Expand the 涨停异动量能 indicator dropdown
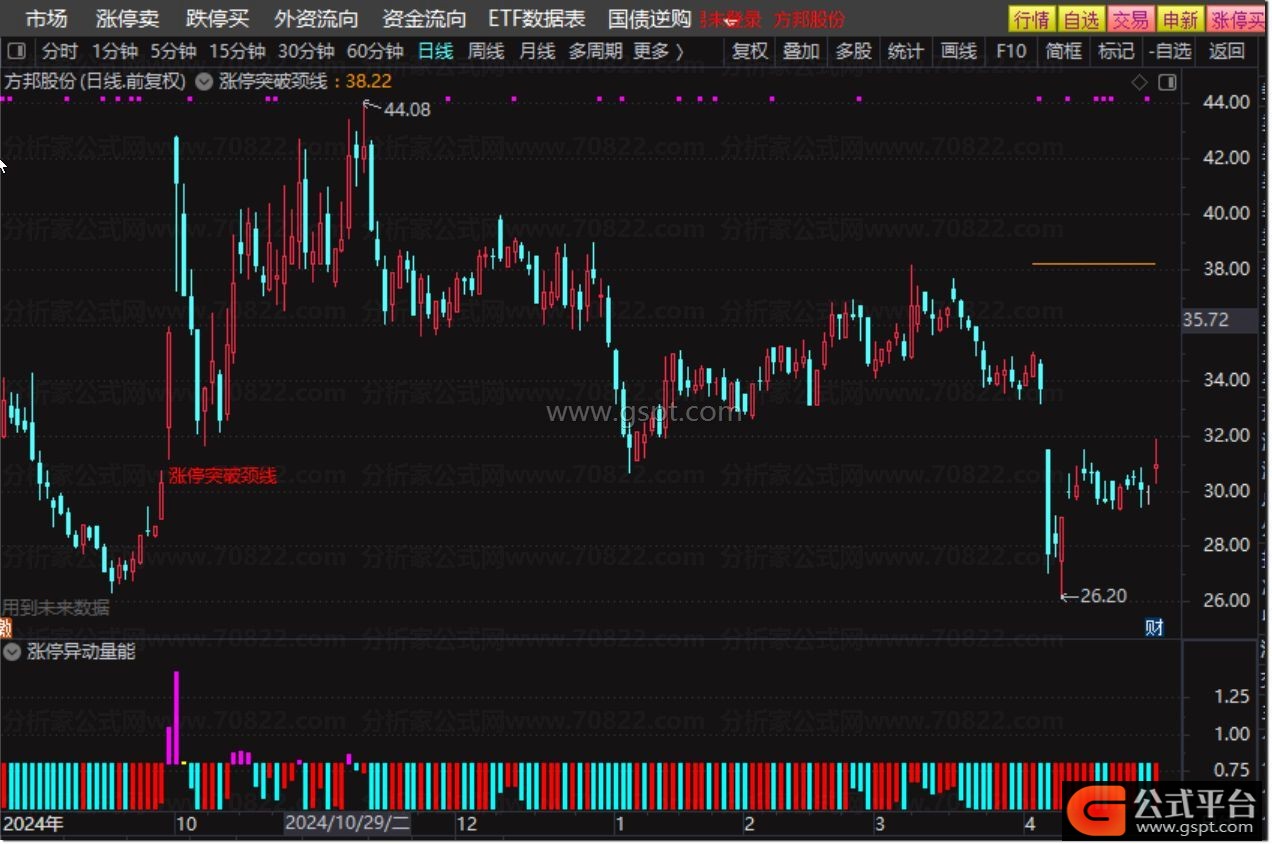The height and width of the screenshot is (844, 1272). point(13,652)
